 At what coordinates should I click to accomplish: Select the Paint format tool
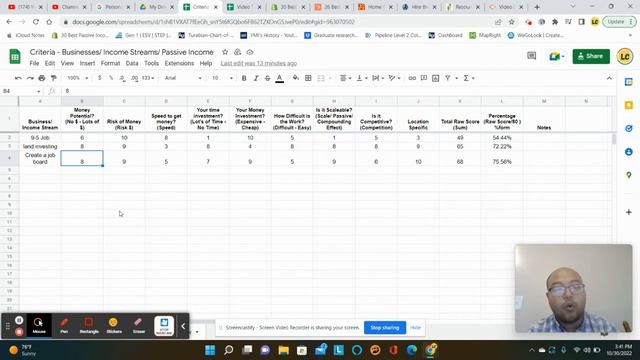[53, 78]
